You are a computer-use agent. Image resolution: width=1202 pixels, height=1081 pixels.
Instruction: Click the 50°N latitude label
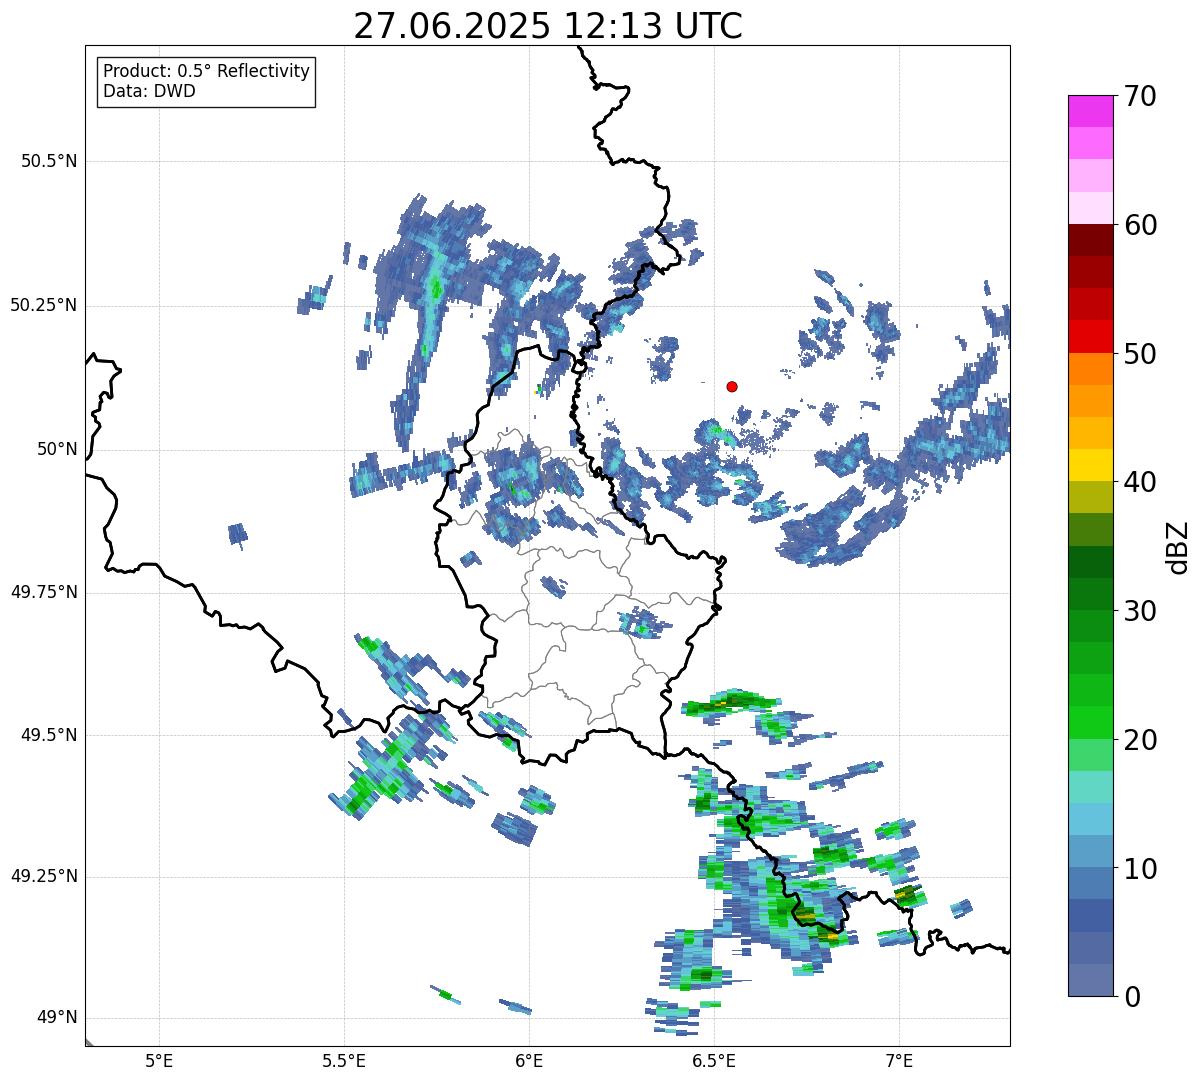[x=57, y=449]
